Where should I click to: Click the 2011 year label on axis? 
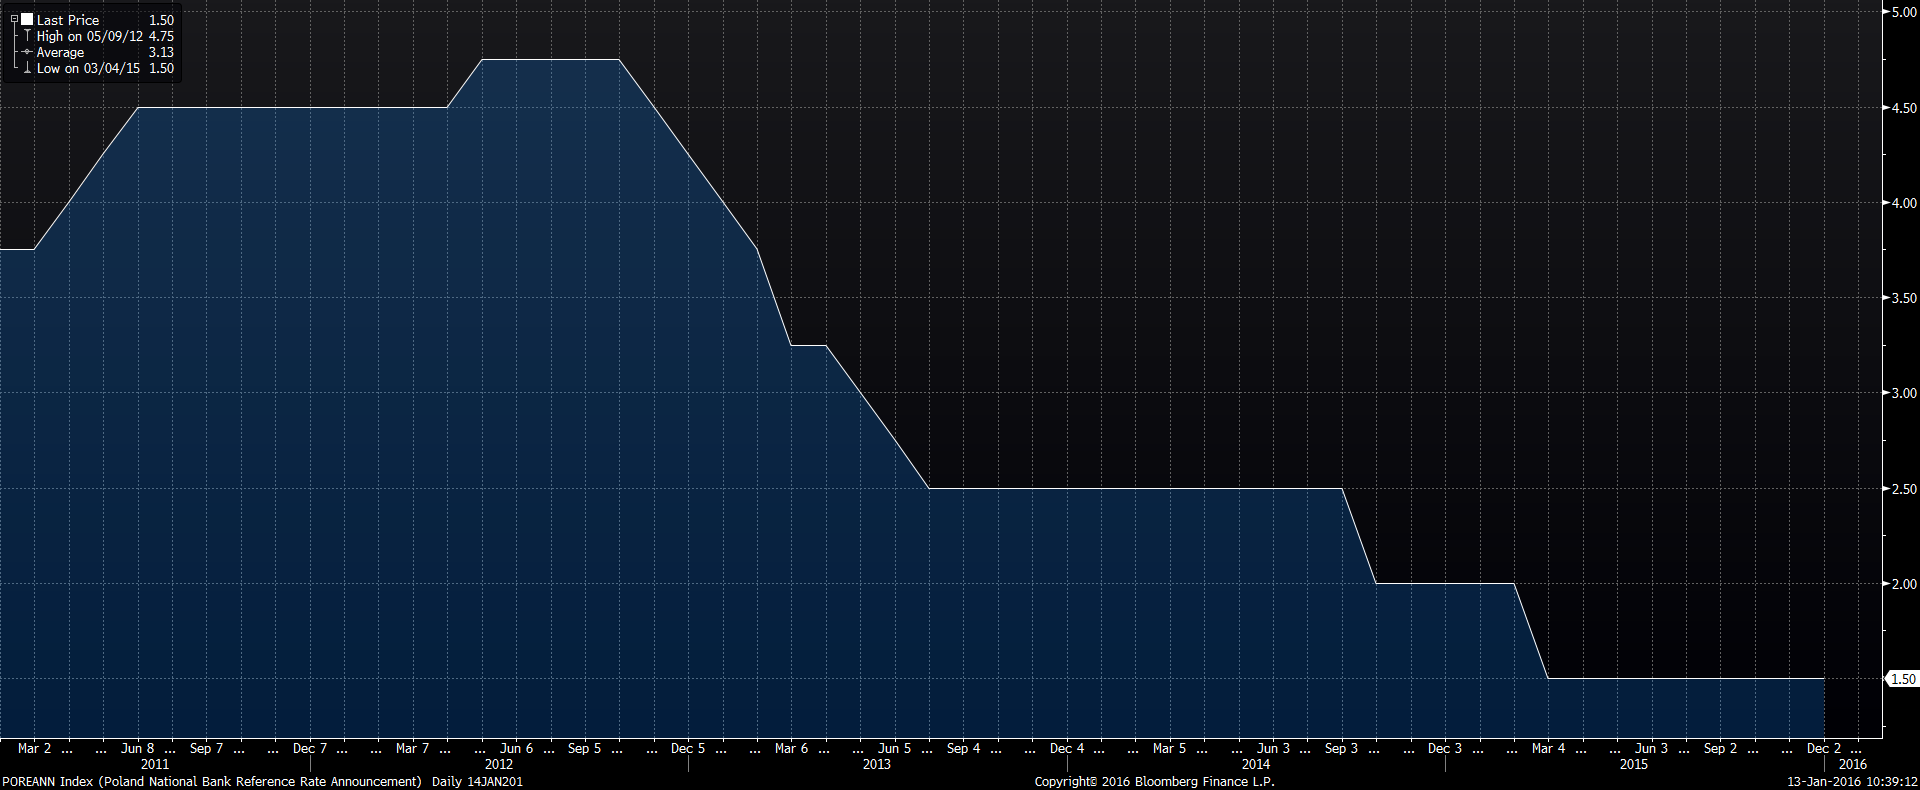[155, 764]
